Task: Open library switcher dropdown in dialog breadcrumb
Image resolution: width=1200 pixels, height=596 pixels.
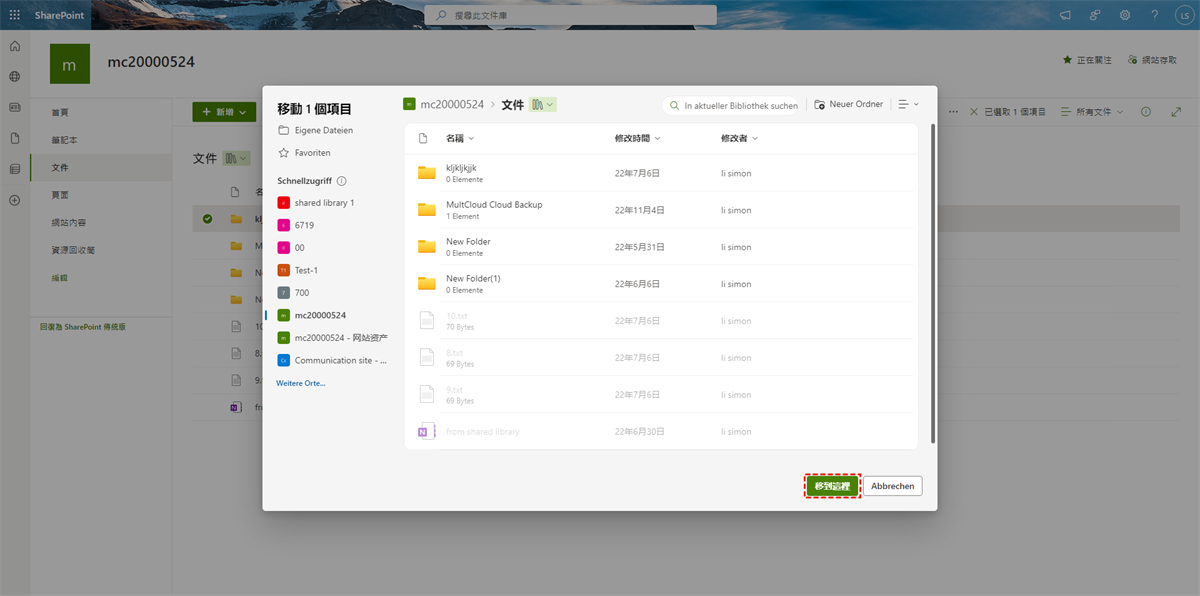Action: [543, 104]
